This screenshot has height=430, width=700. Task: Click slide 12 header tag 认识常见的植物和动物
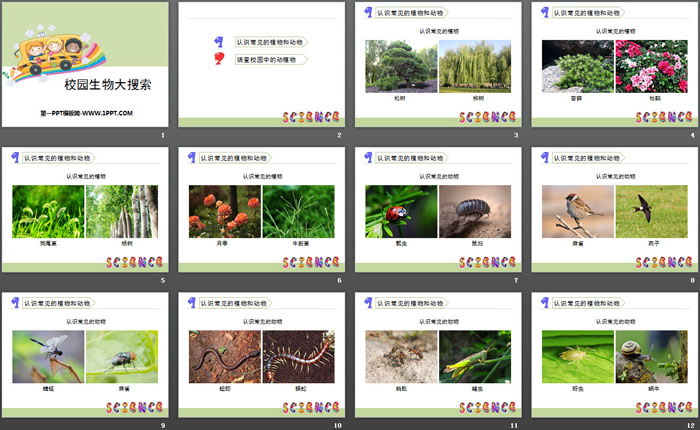click(x=588, y=303)
